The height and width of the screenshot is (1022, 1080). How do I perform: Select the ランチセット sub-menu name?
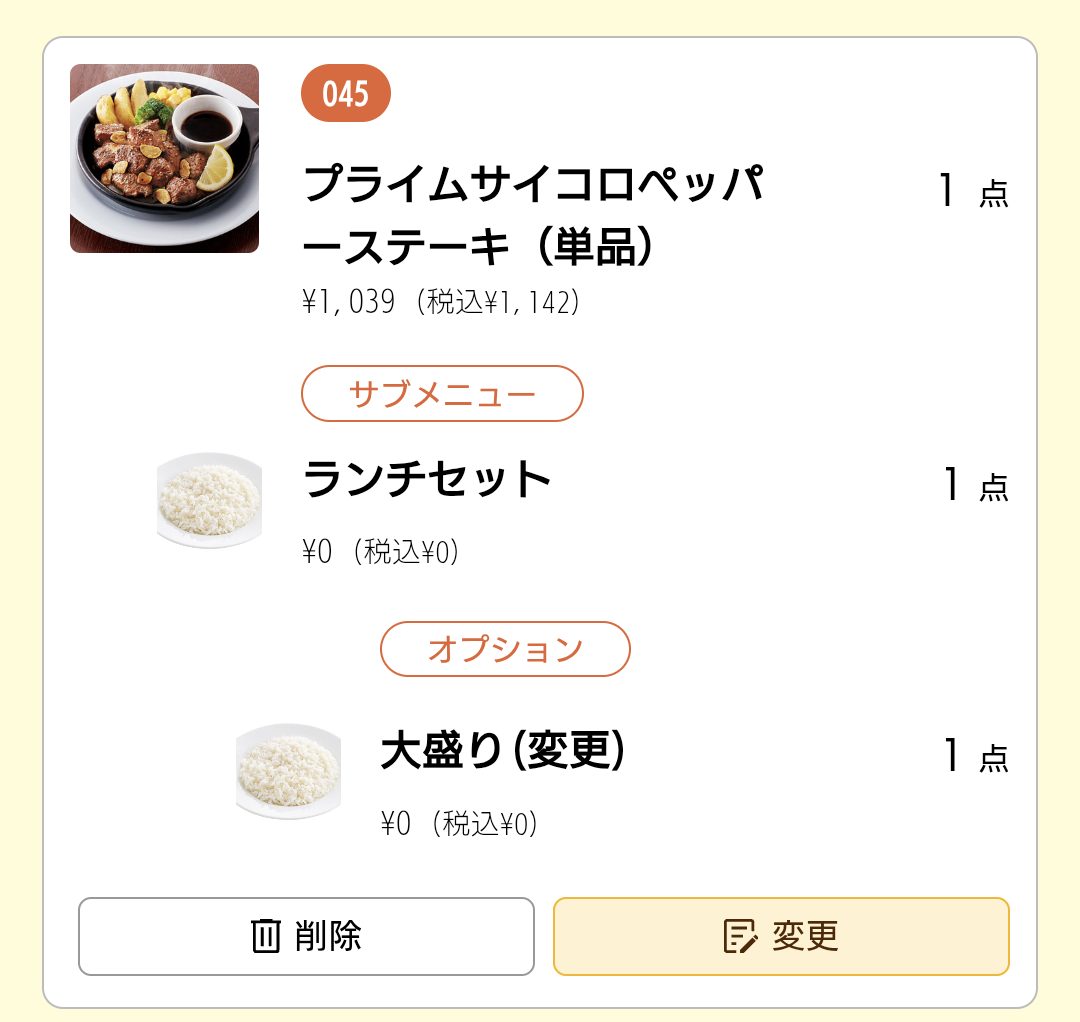pos(427,480)
